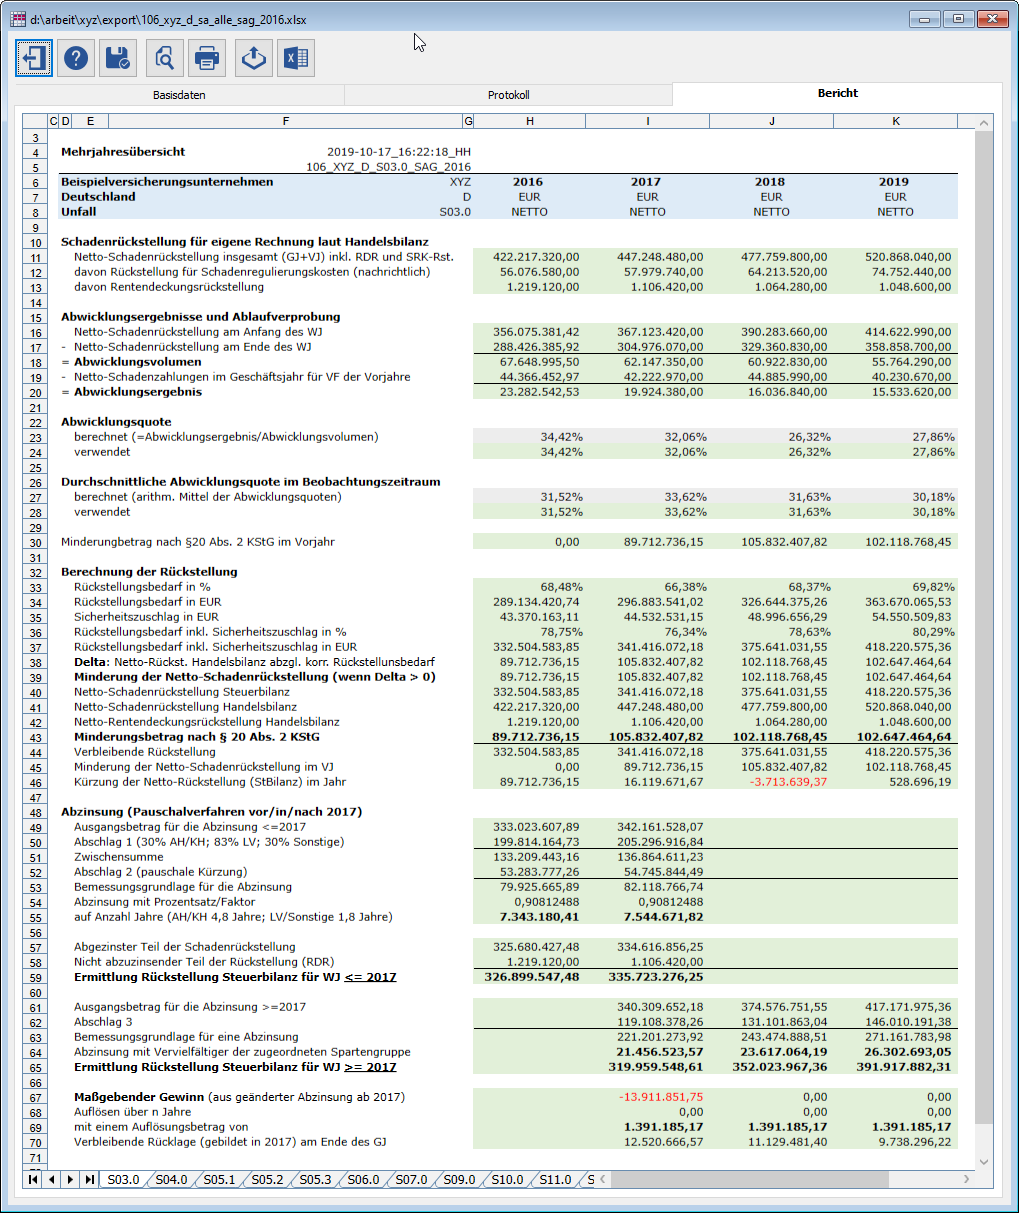Go to next sheet tab arrow
Image resolution: width=1019 pixels, height=1213 pixels.
click(x=70, y=1180)
